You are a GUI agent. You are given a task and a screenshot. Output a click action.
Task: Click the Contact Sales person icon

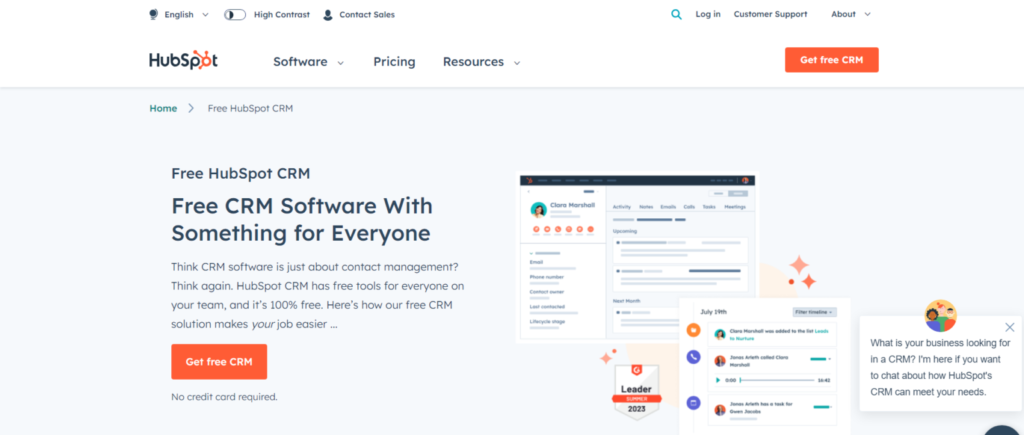click(x=328, y=14)
